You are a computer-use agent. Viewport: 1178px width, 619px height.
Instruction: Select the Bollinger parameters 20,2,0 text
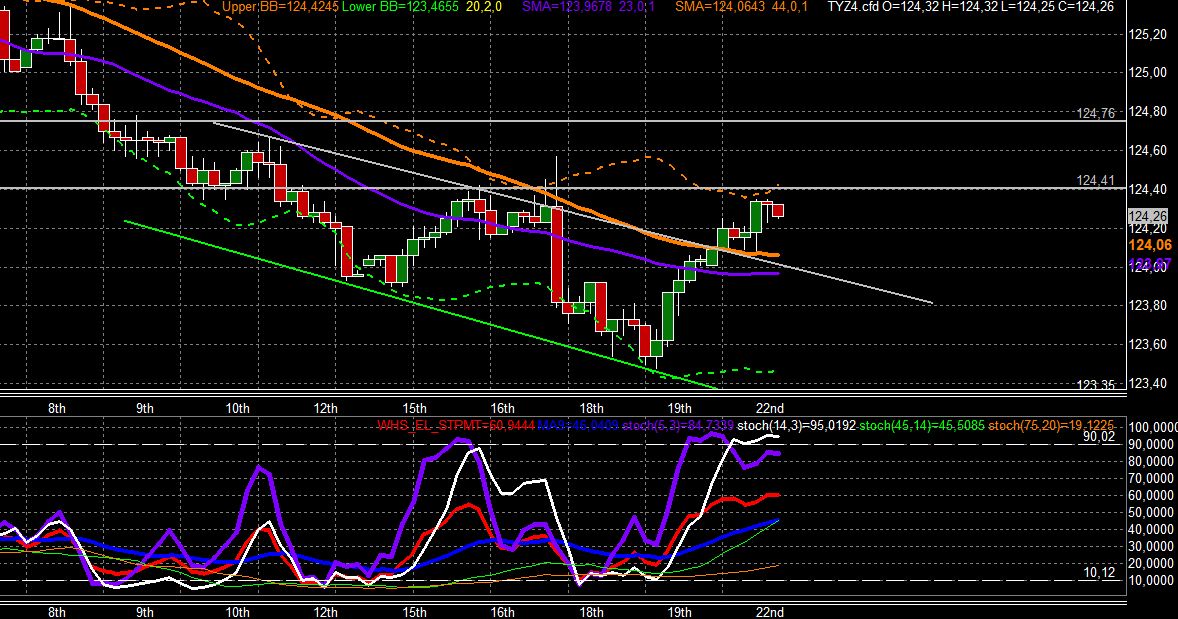pyautogui.click(x=484, y=7)
